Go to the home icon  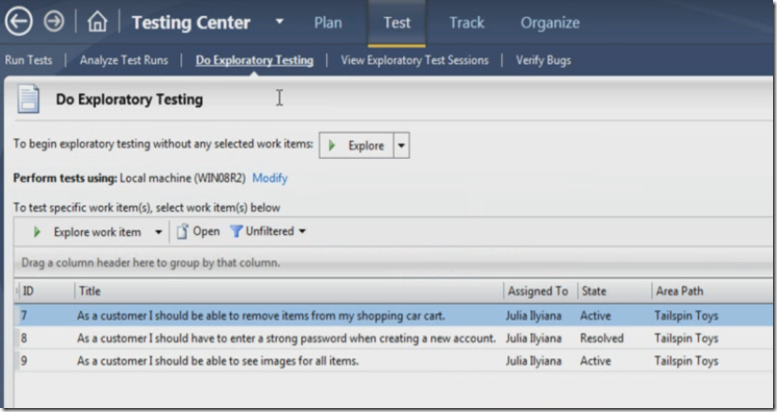coord(97,22)
